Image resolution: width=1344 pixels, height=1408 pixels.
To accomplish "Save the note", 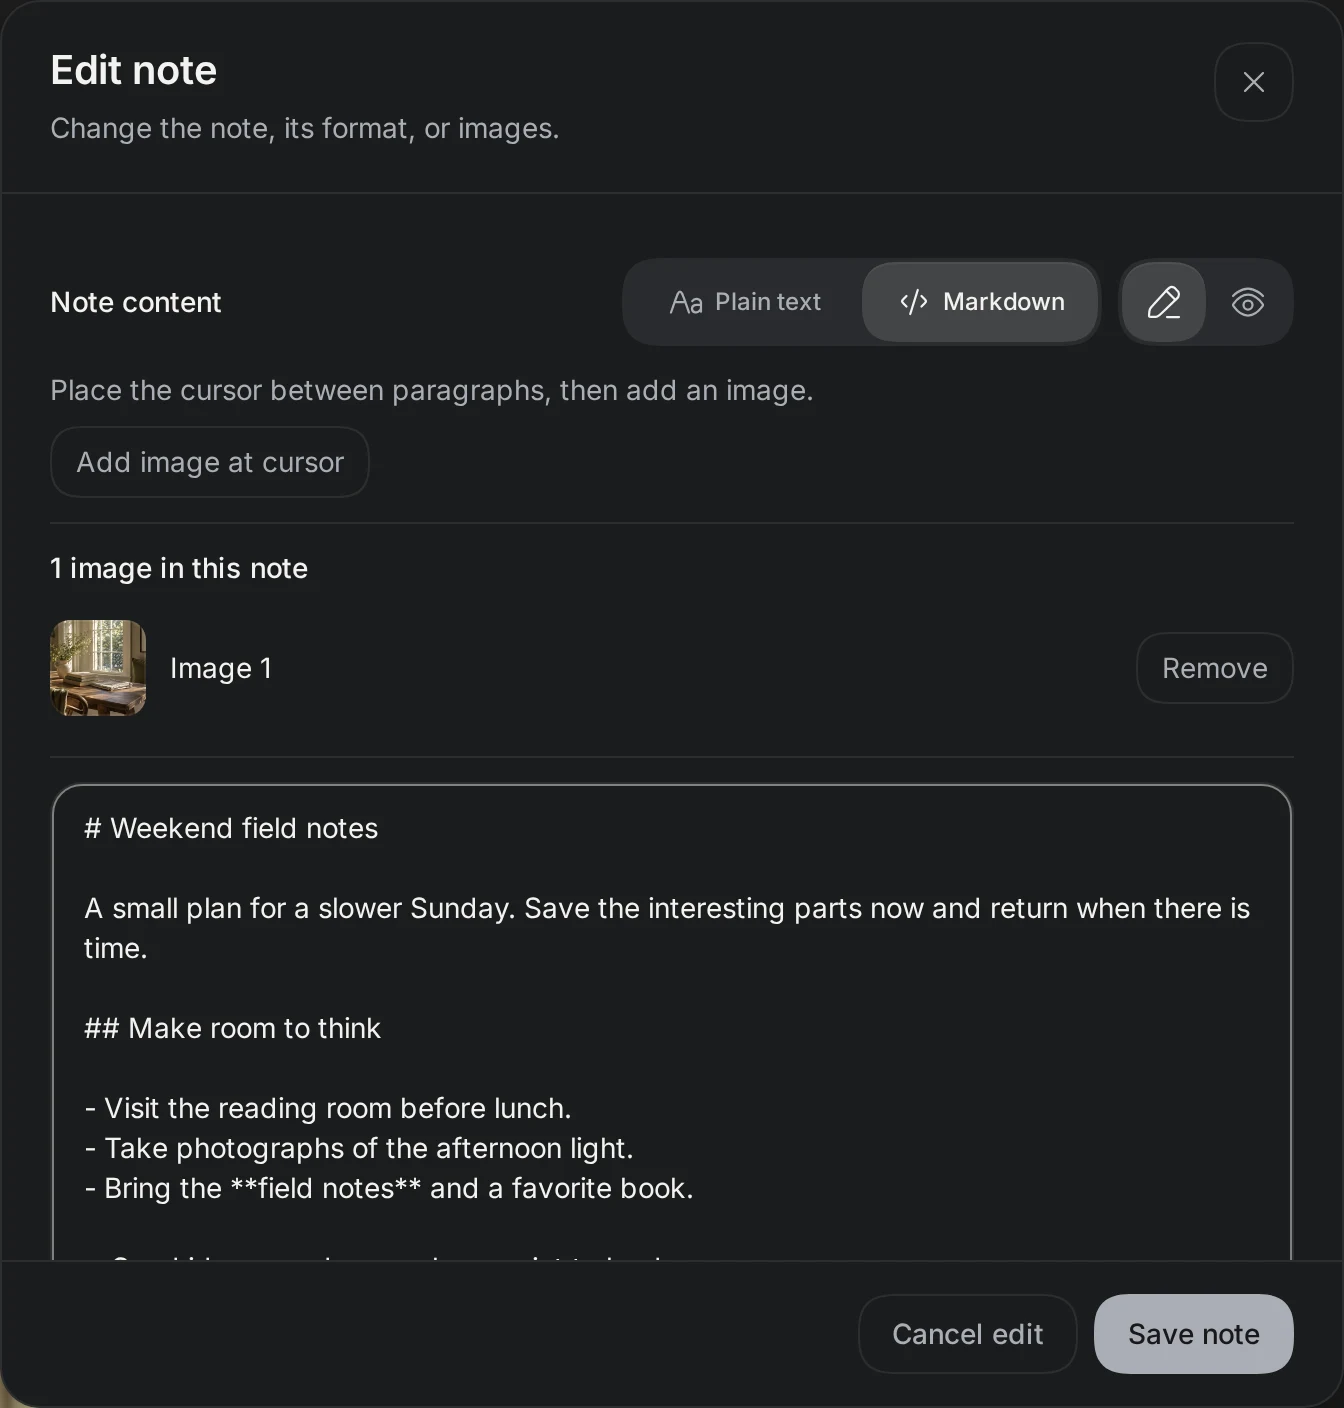I will point(1193,1334).
